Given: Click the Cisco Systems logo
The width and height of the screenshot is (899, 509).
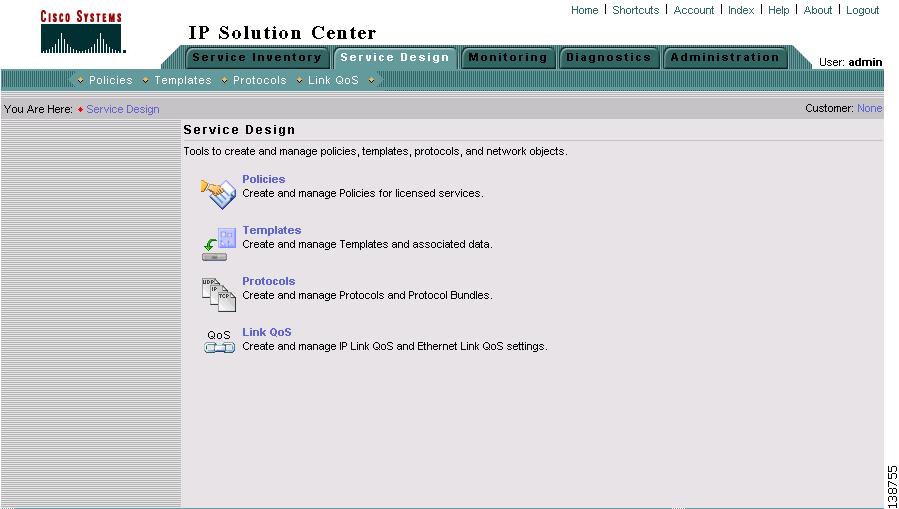Looking at the screenshot, I should [81, 32].
